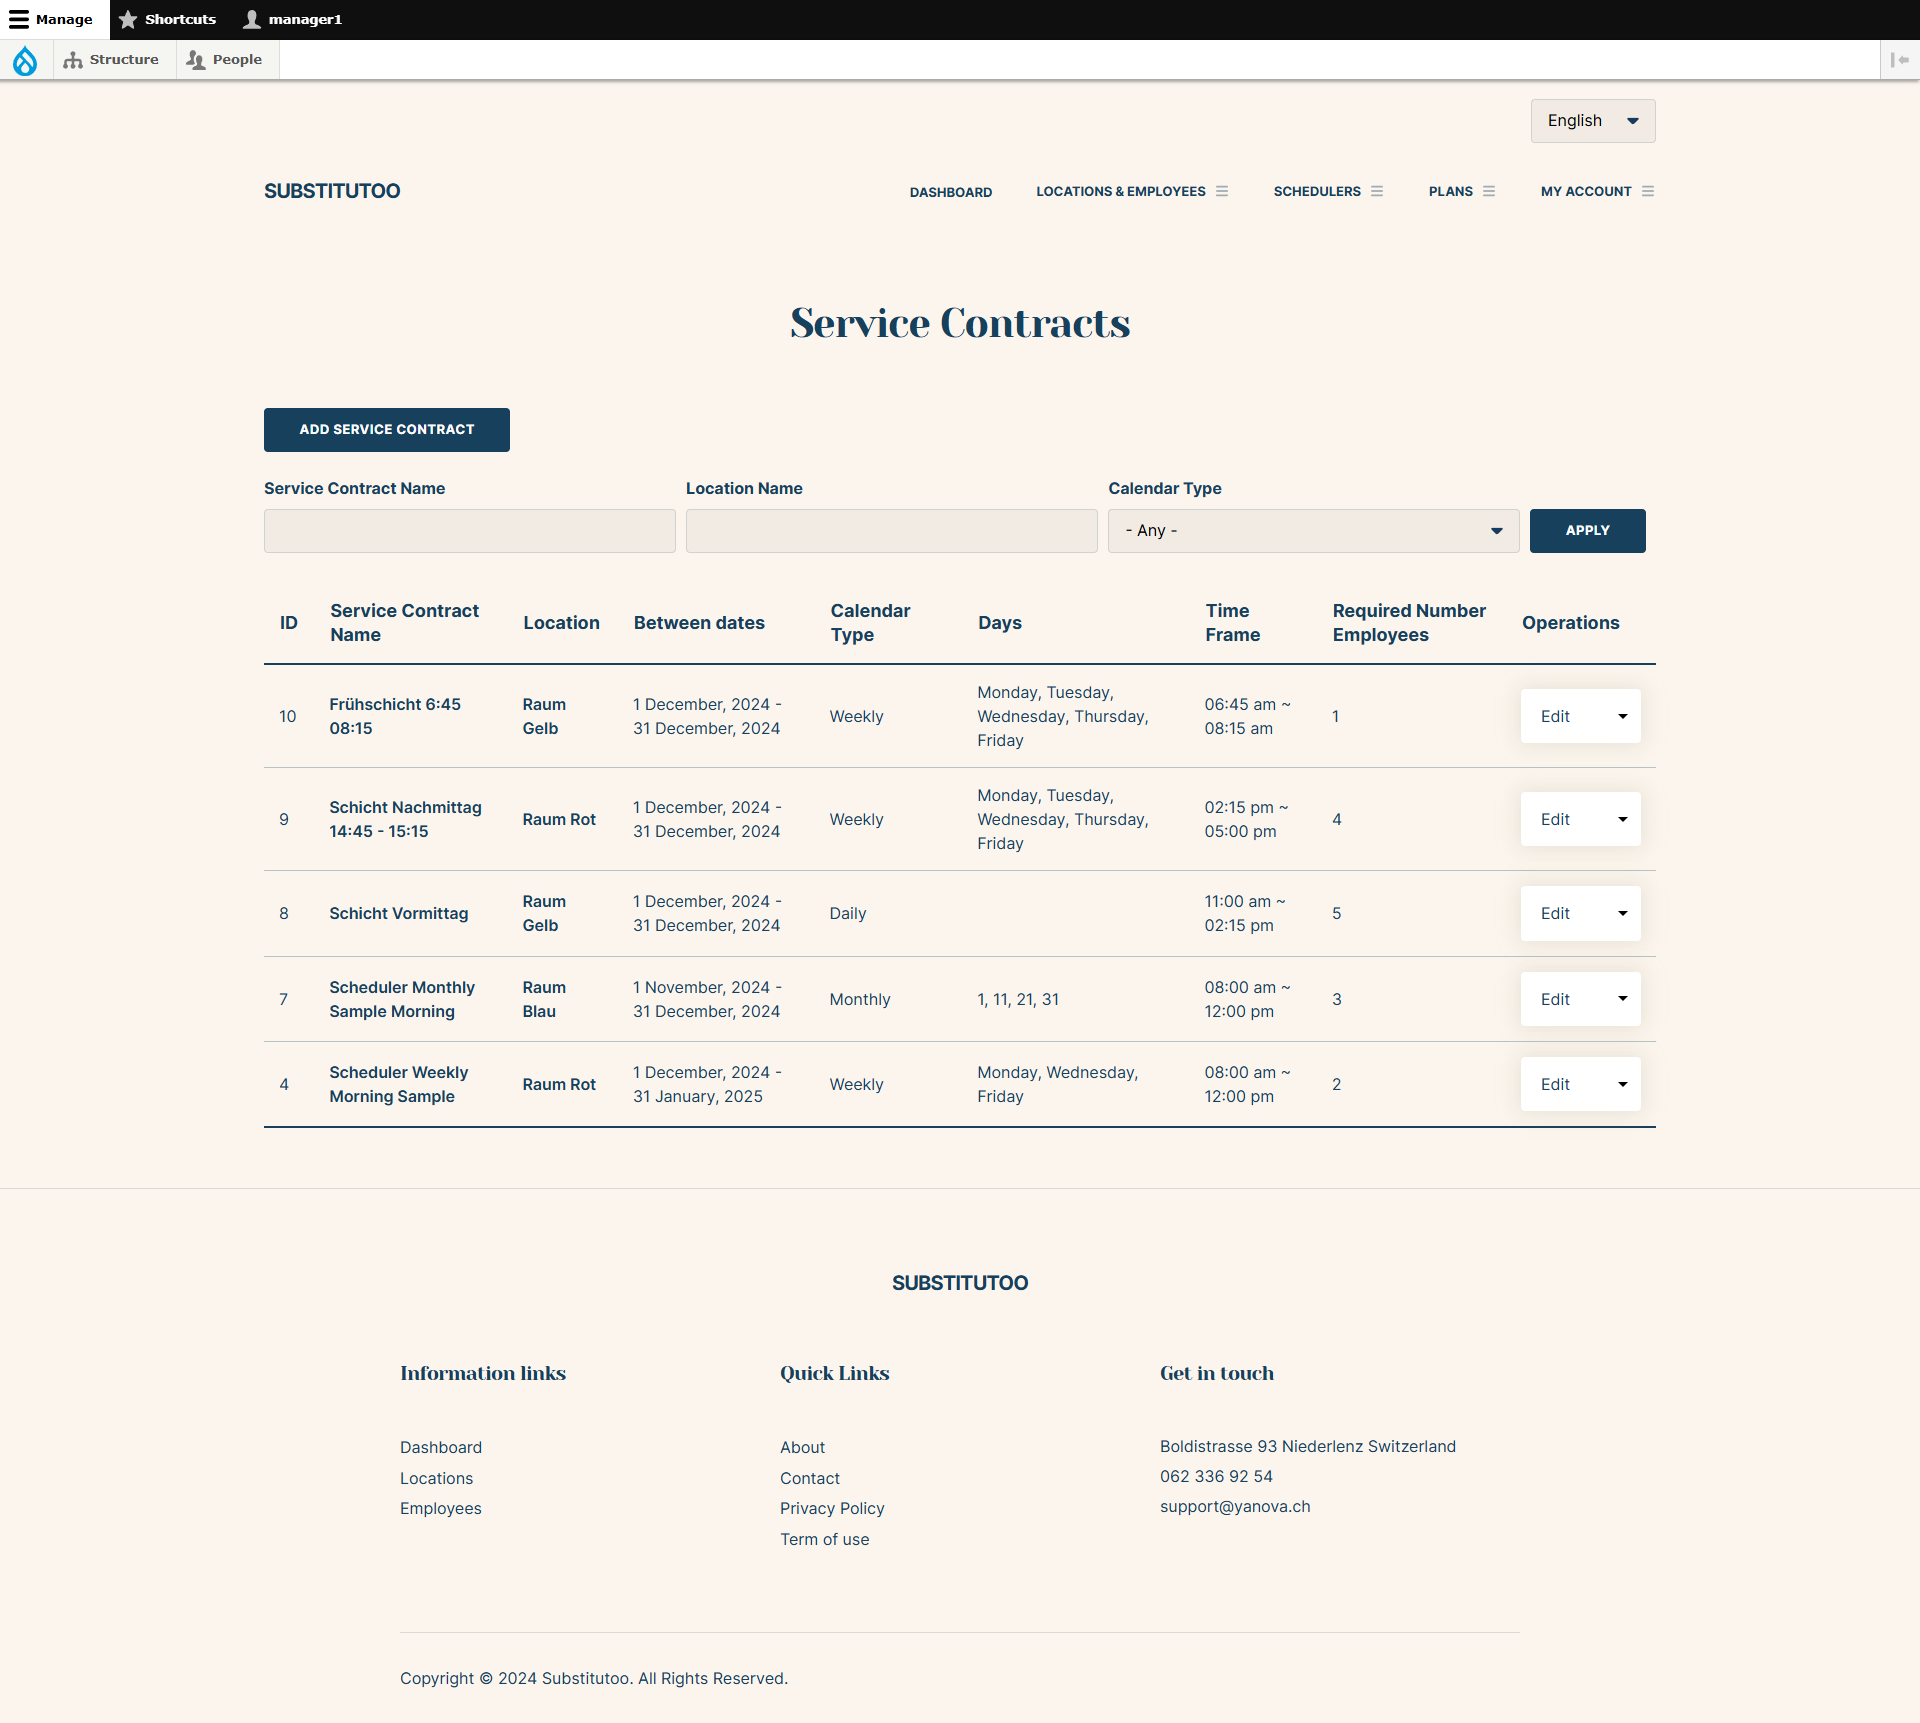The height and width of the screenshot is (1723, 1920).
Task: Expand operations arrow for Frühschicht row
Action: 1623,716
